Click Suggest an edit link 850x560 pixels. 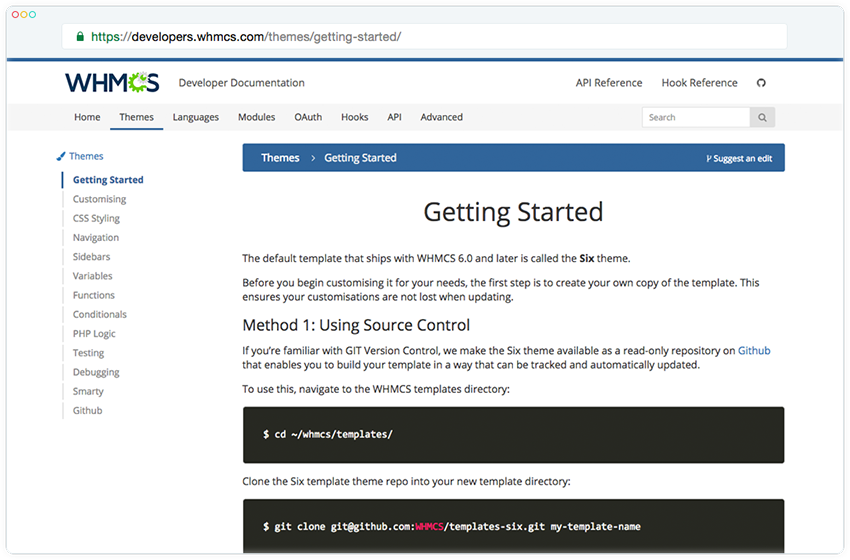click(739, 158)
